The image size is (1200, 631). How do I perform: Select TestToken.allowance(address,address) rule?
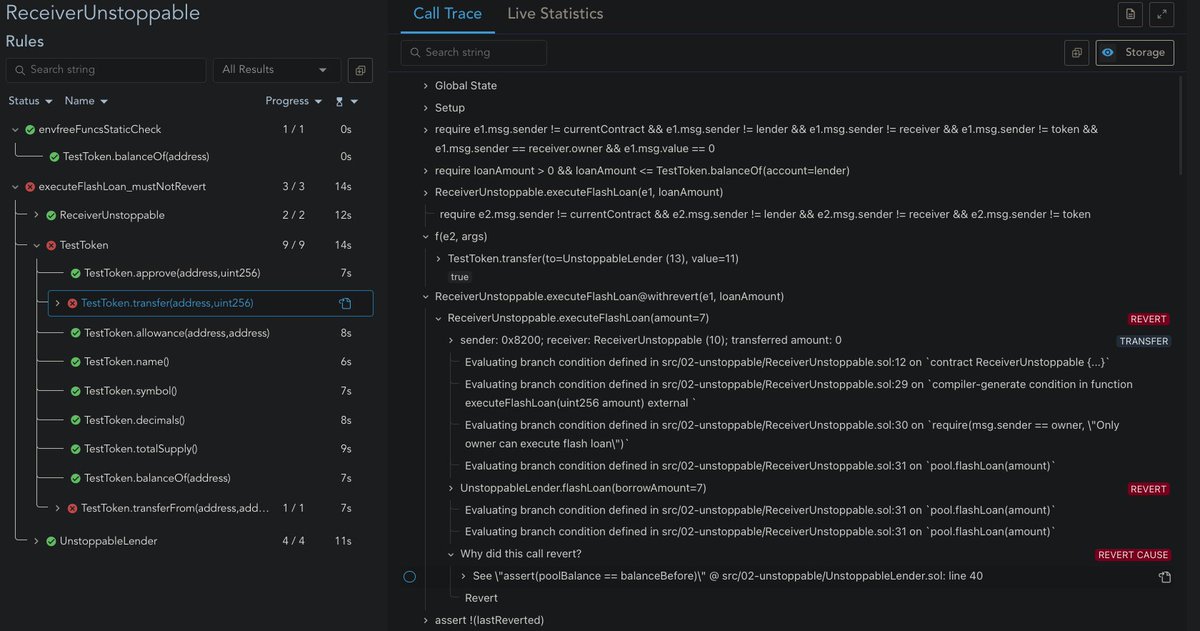(177, 333)
